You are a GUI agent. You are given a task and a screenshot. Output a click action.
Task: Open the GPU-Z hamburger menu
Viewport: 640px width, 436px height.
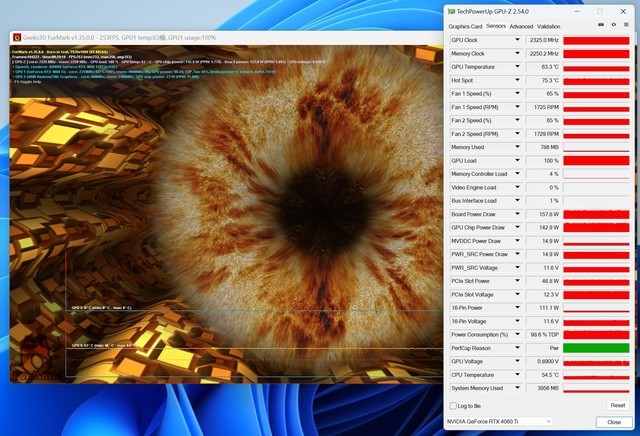pyautogui.click(x=626, y=25)
